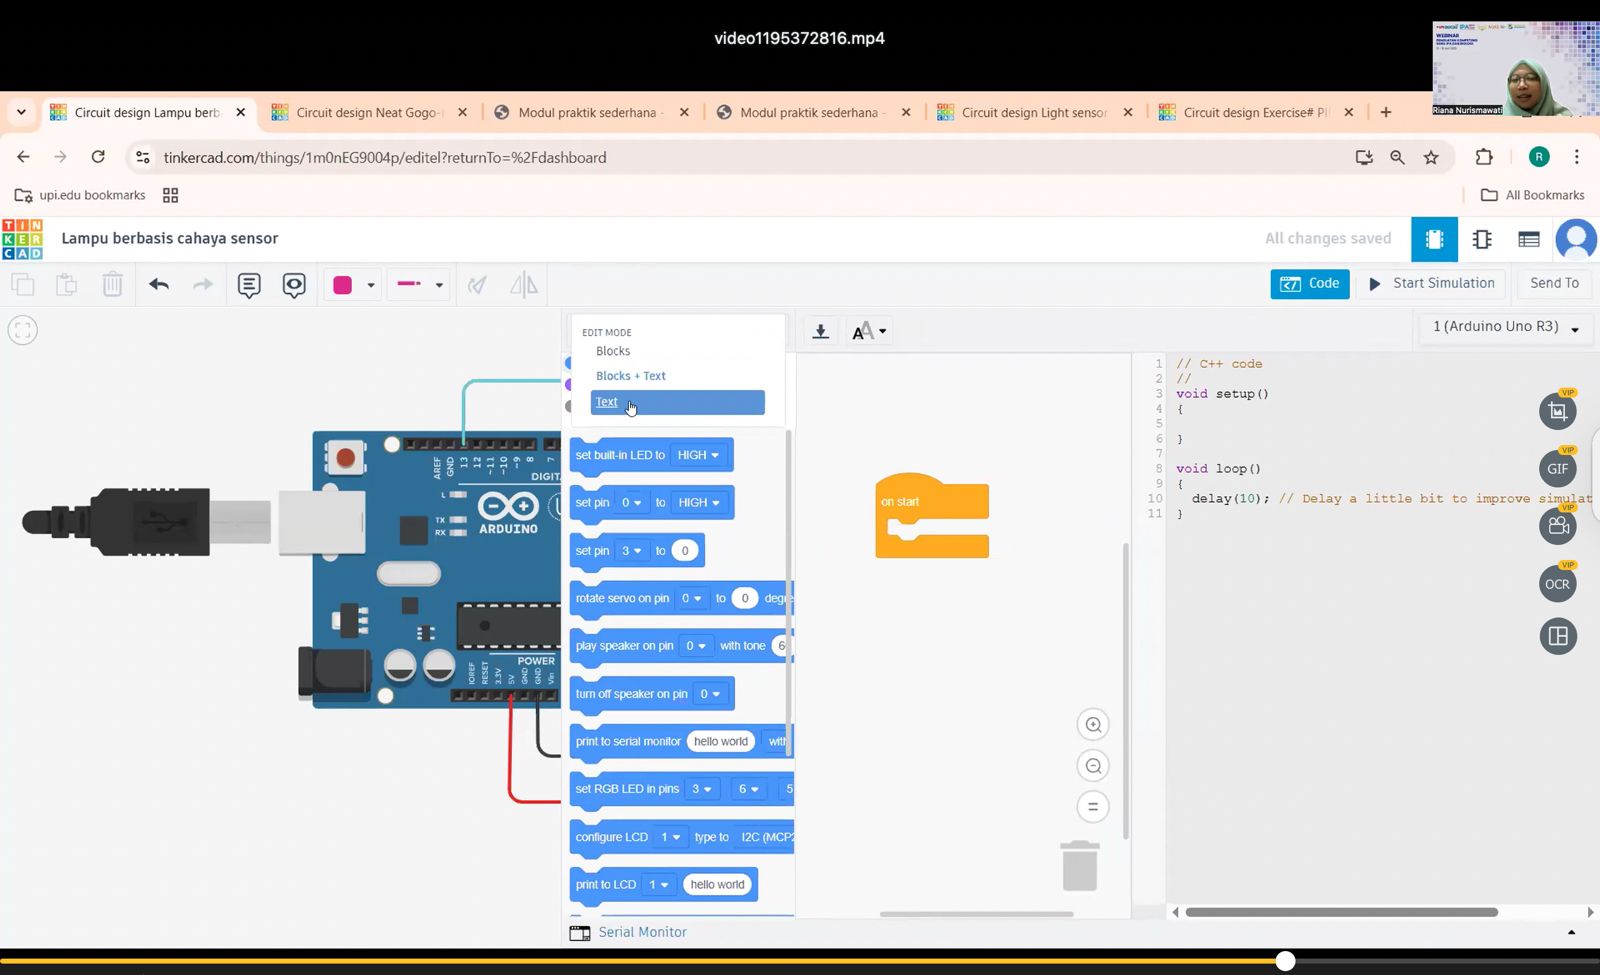
Task: Reset blocks workspace zoom
Action: pyautogui.click(x=1093, y=807)
